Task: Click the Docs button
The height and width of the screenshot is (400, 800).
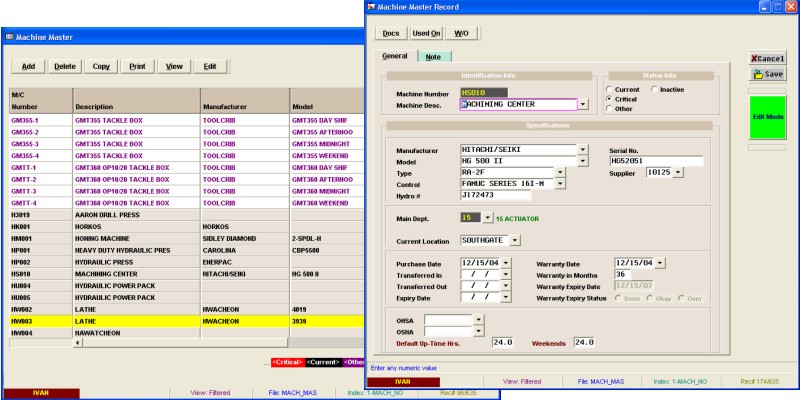Action: point(390,33)
